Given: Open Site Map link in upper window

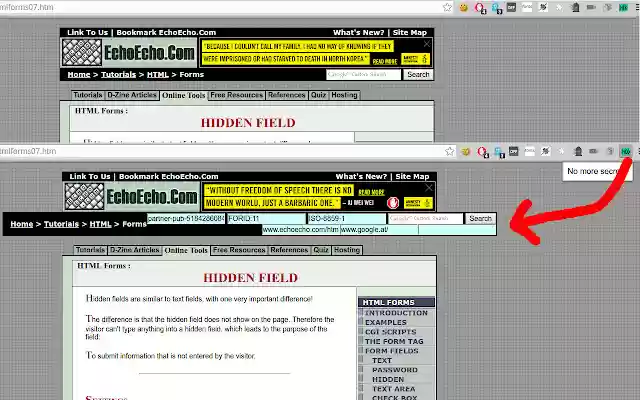Looking at the screenshot, I should click(x=410, y=32).
